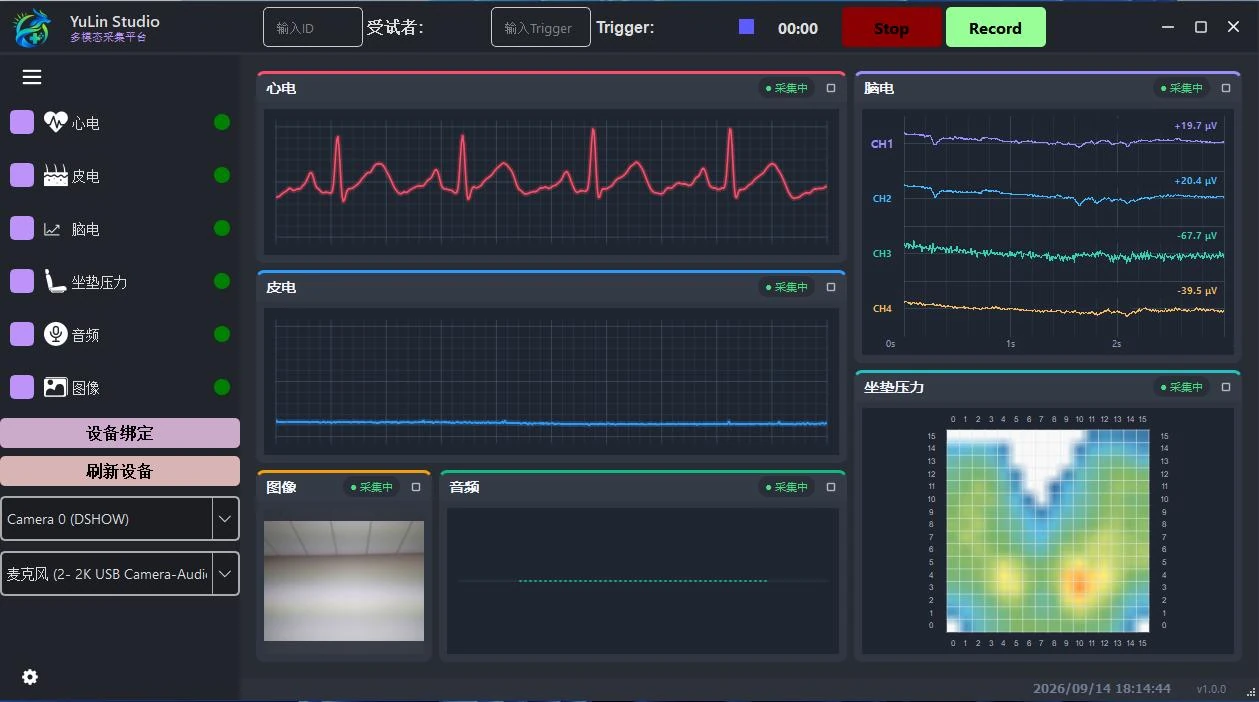Image resolution: width=1259 pixels, height=702 pixels.
Task: Click the CH1 channel label
Action: tap(882, 144)
